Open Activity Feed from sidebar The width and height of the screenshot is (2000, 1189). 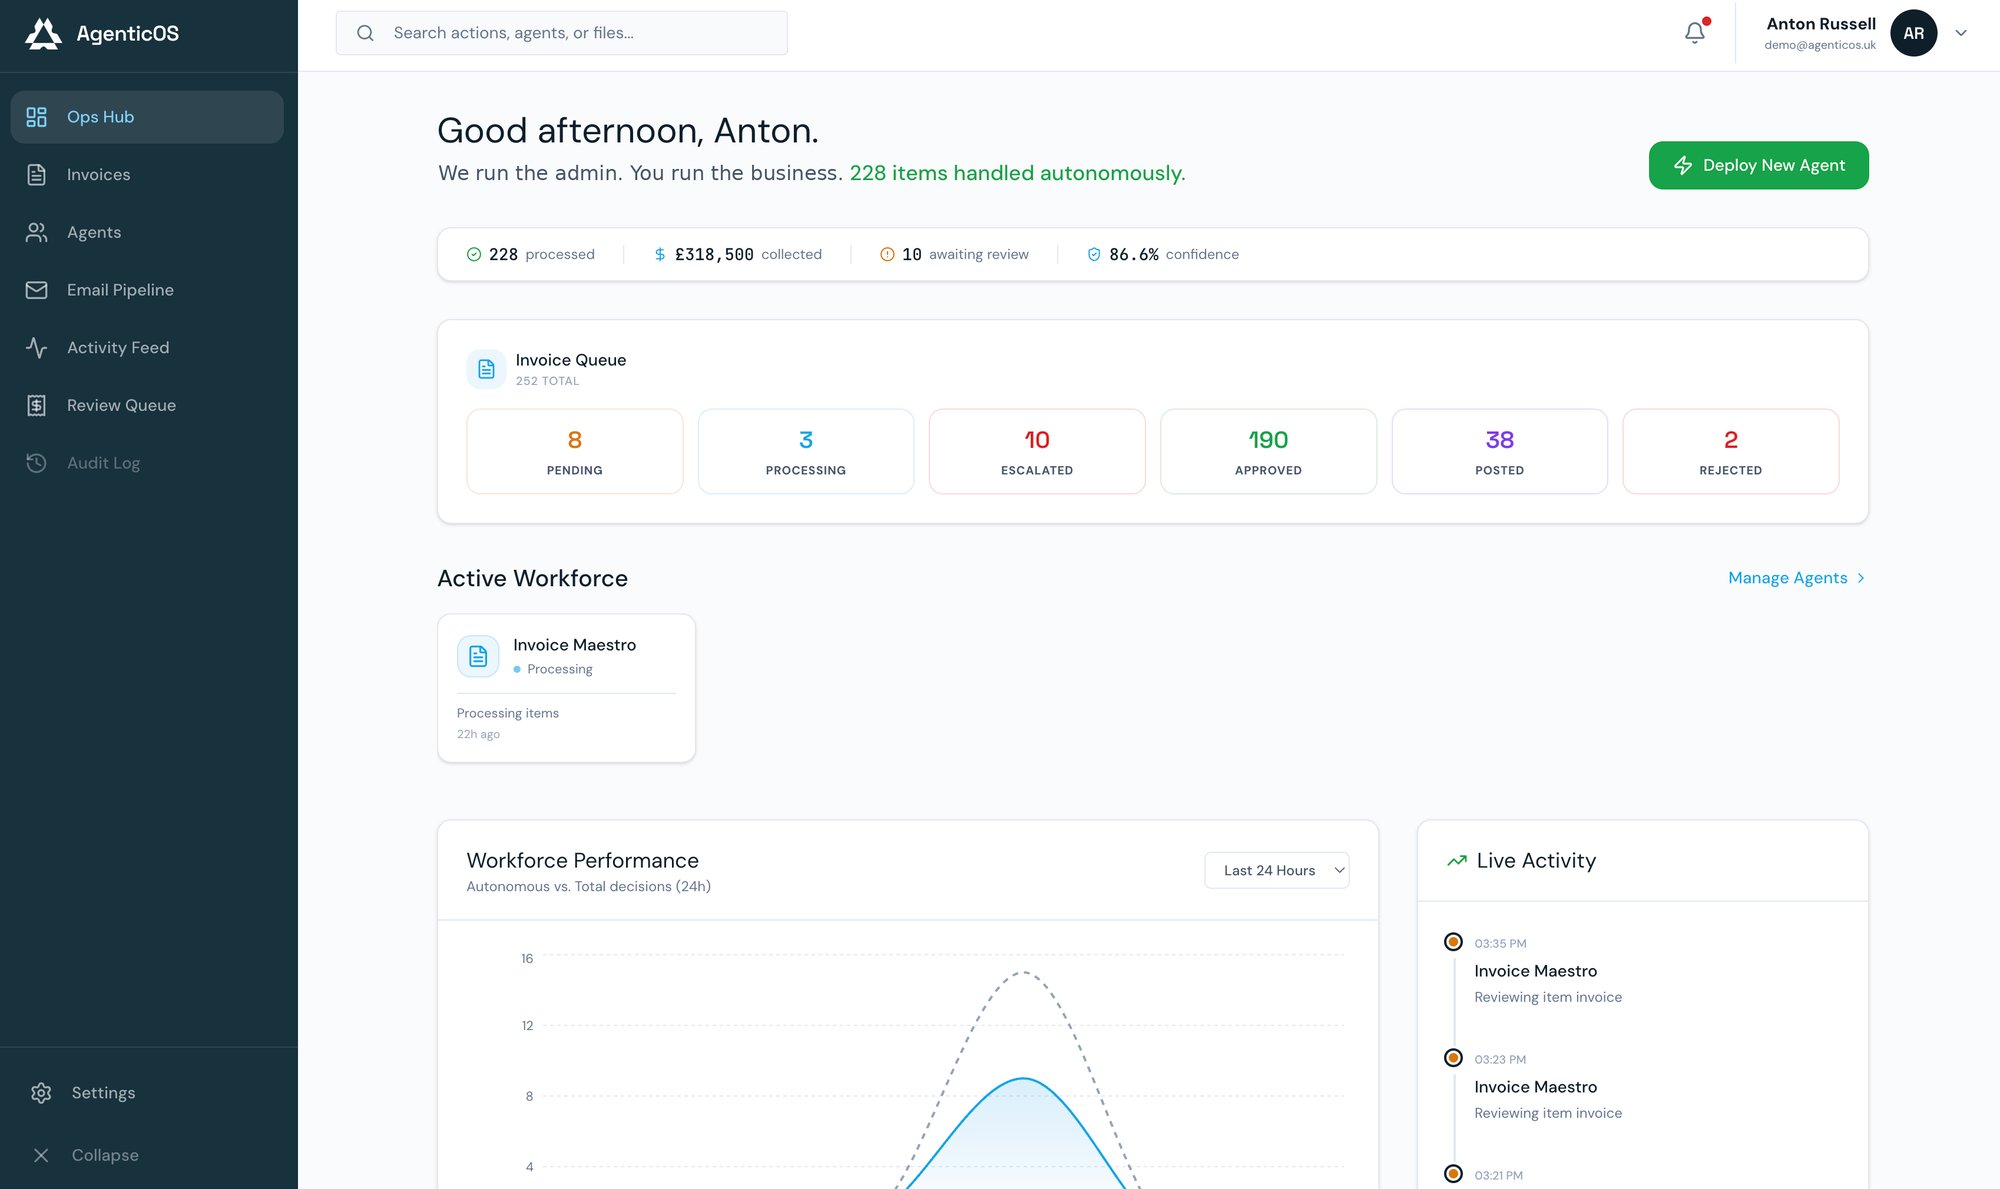click(x=147, y=348)
